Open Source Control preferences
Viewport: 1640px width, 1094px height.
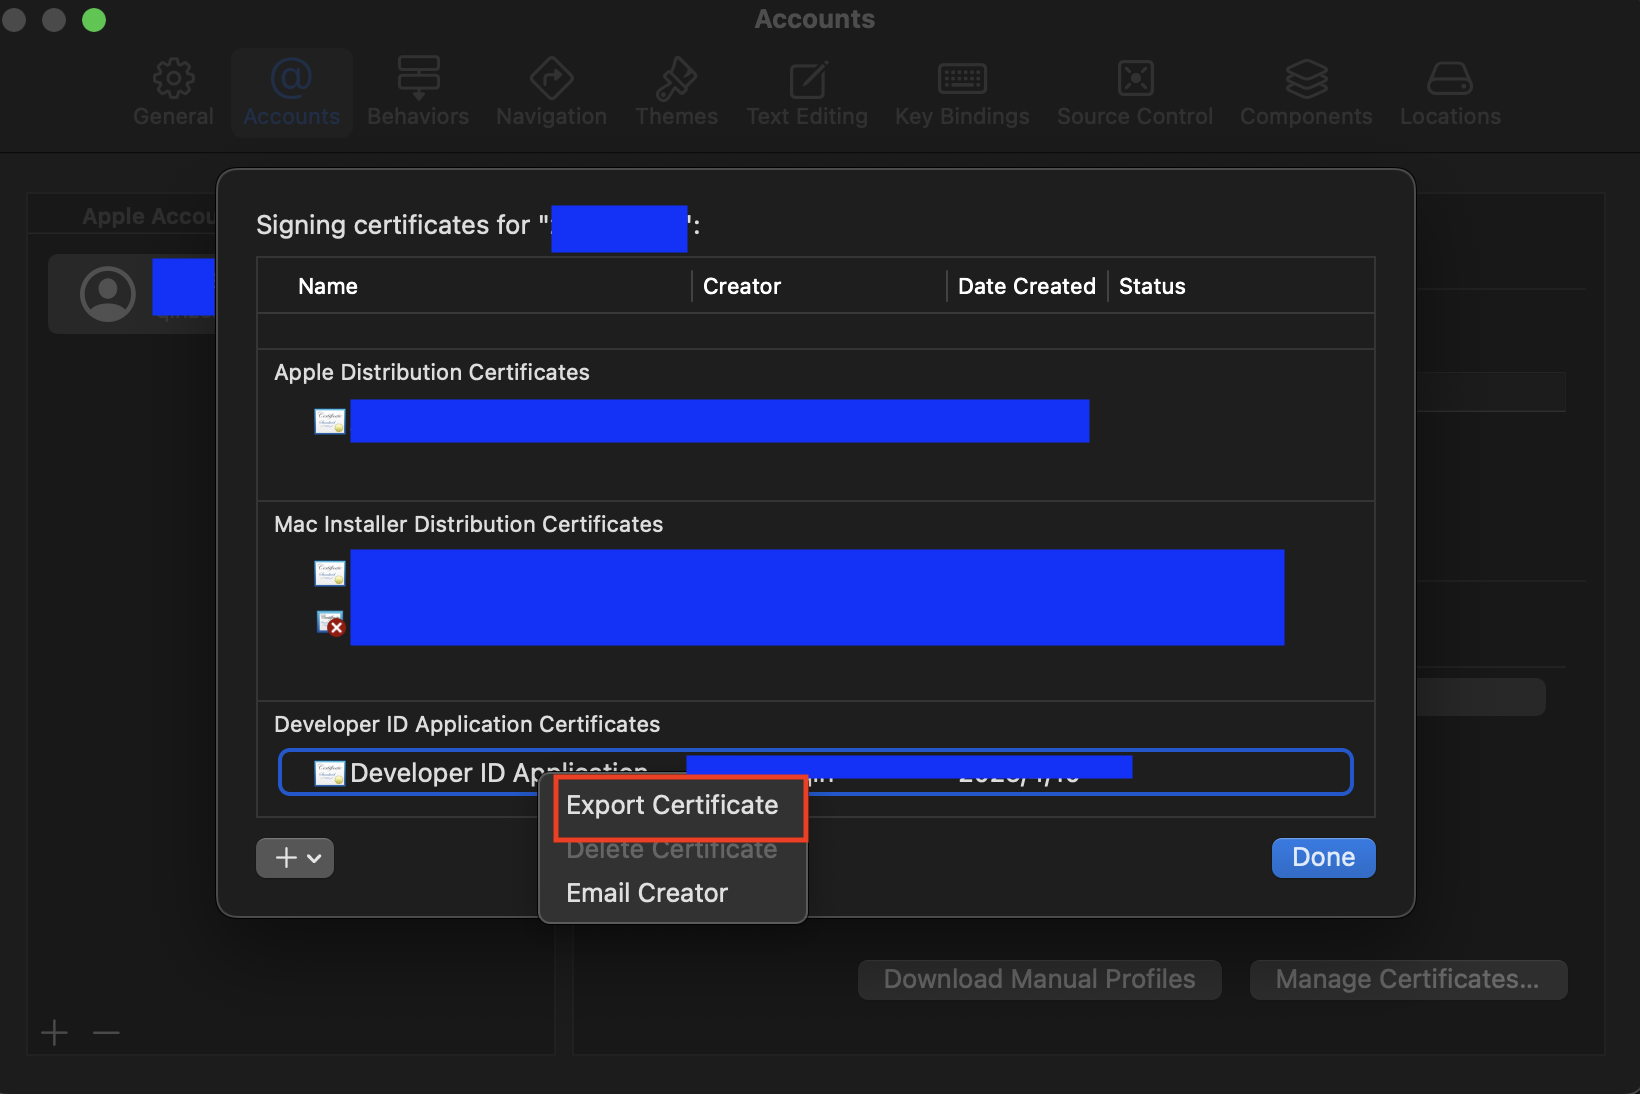click(1135, 92)
